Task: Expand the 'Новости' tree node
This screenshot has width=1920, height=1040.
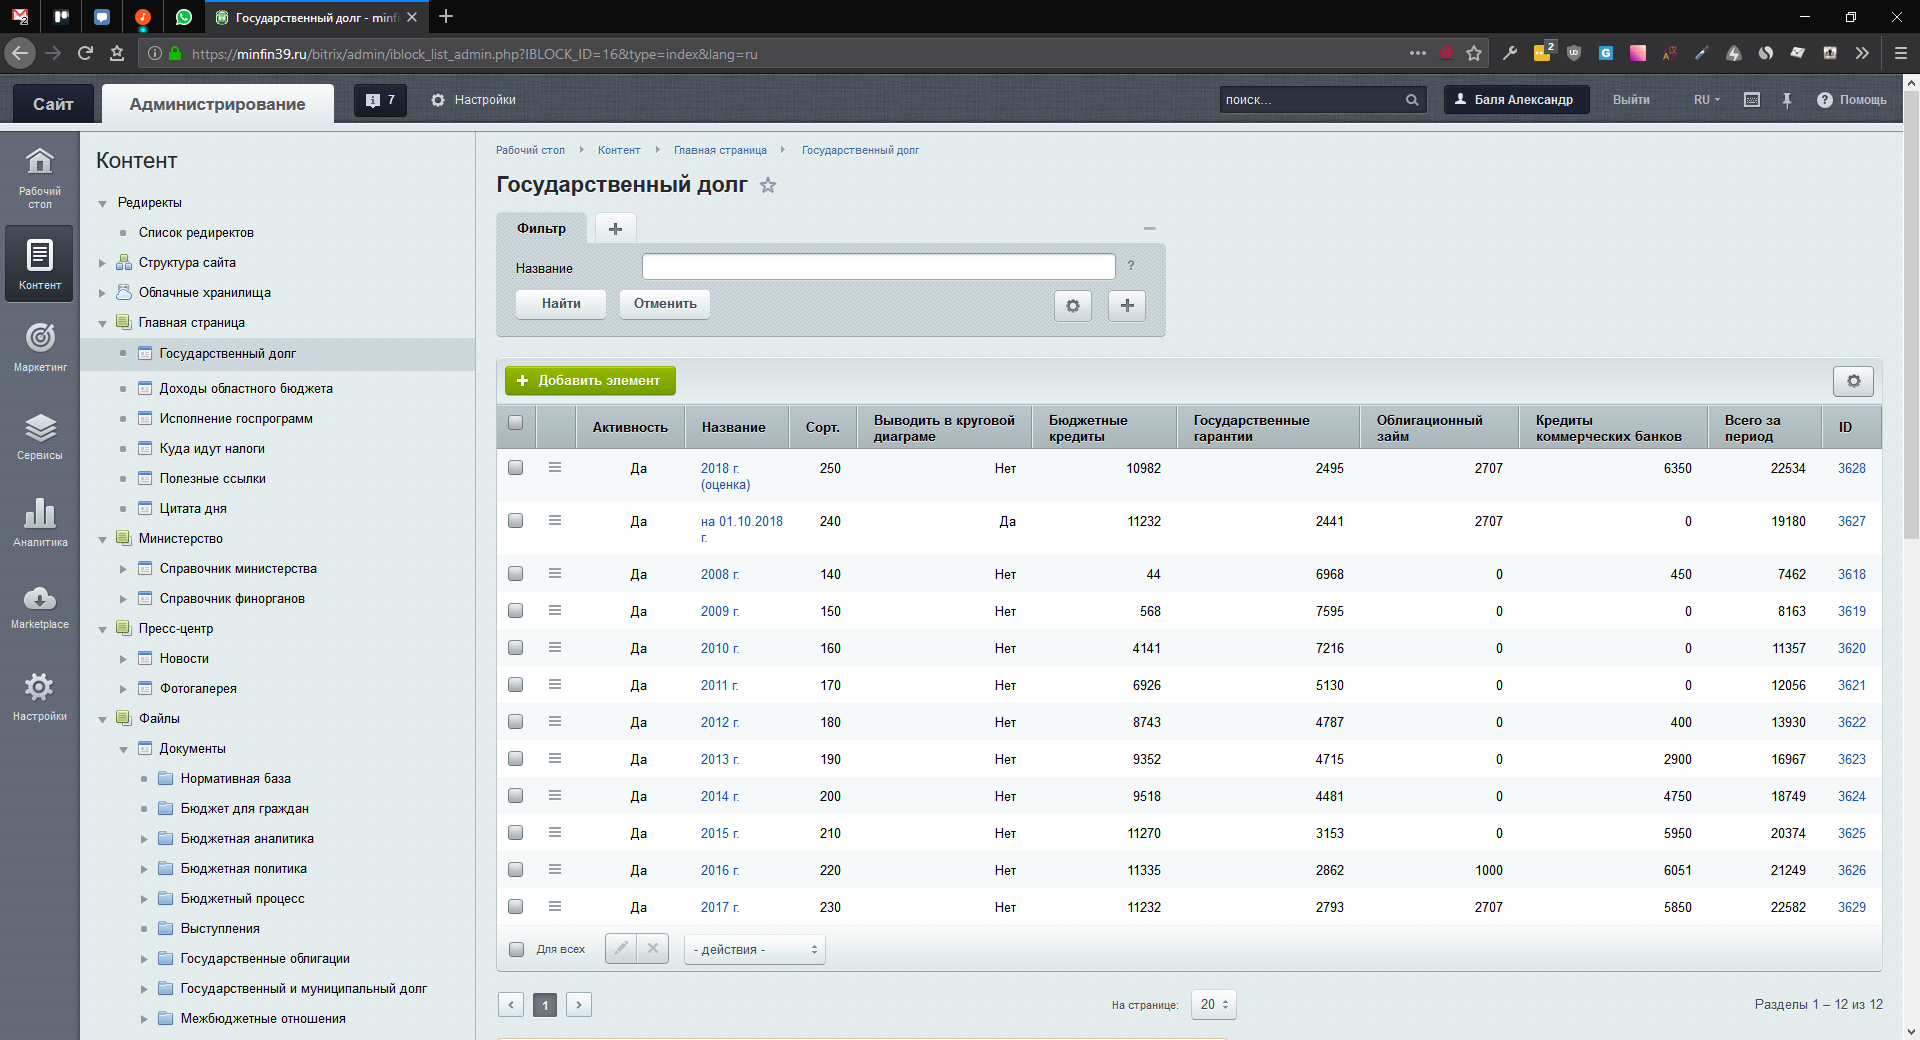Action: pyautogui.click(x=123, y=659)
